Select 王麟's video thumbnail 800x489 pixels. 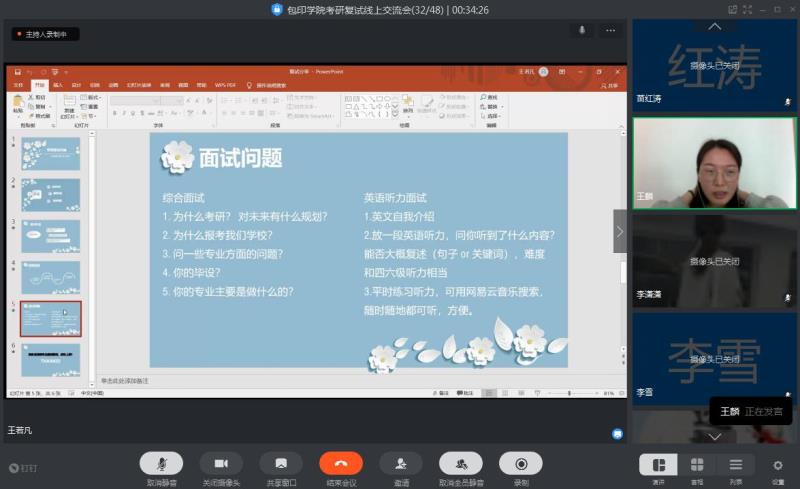pyautogui.click(x=714, y=163)
